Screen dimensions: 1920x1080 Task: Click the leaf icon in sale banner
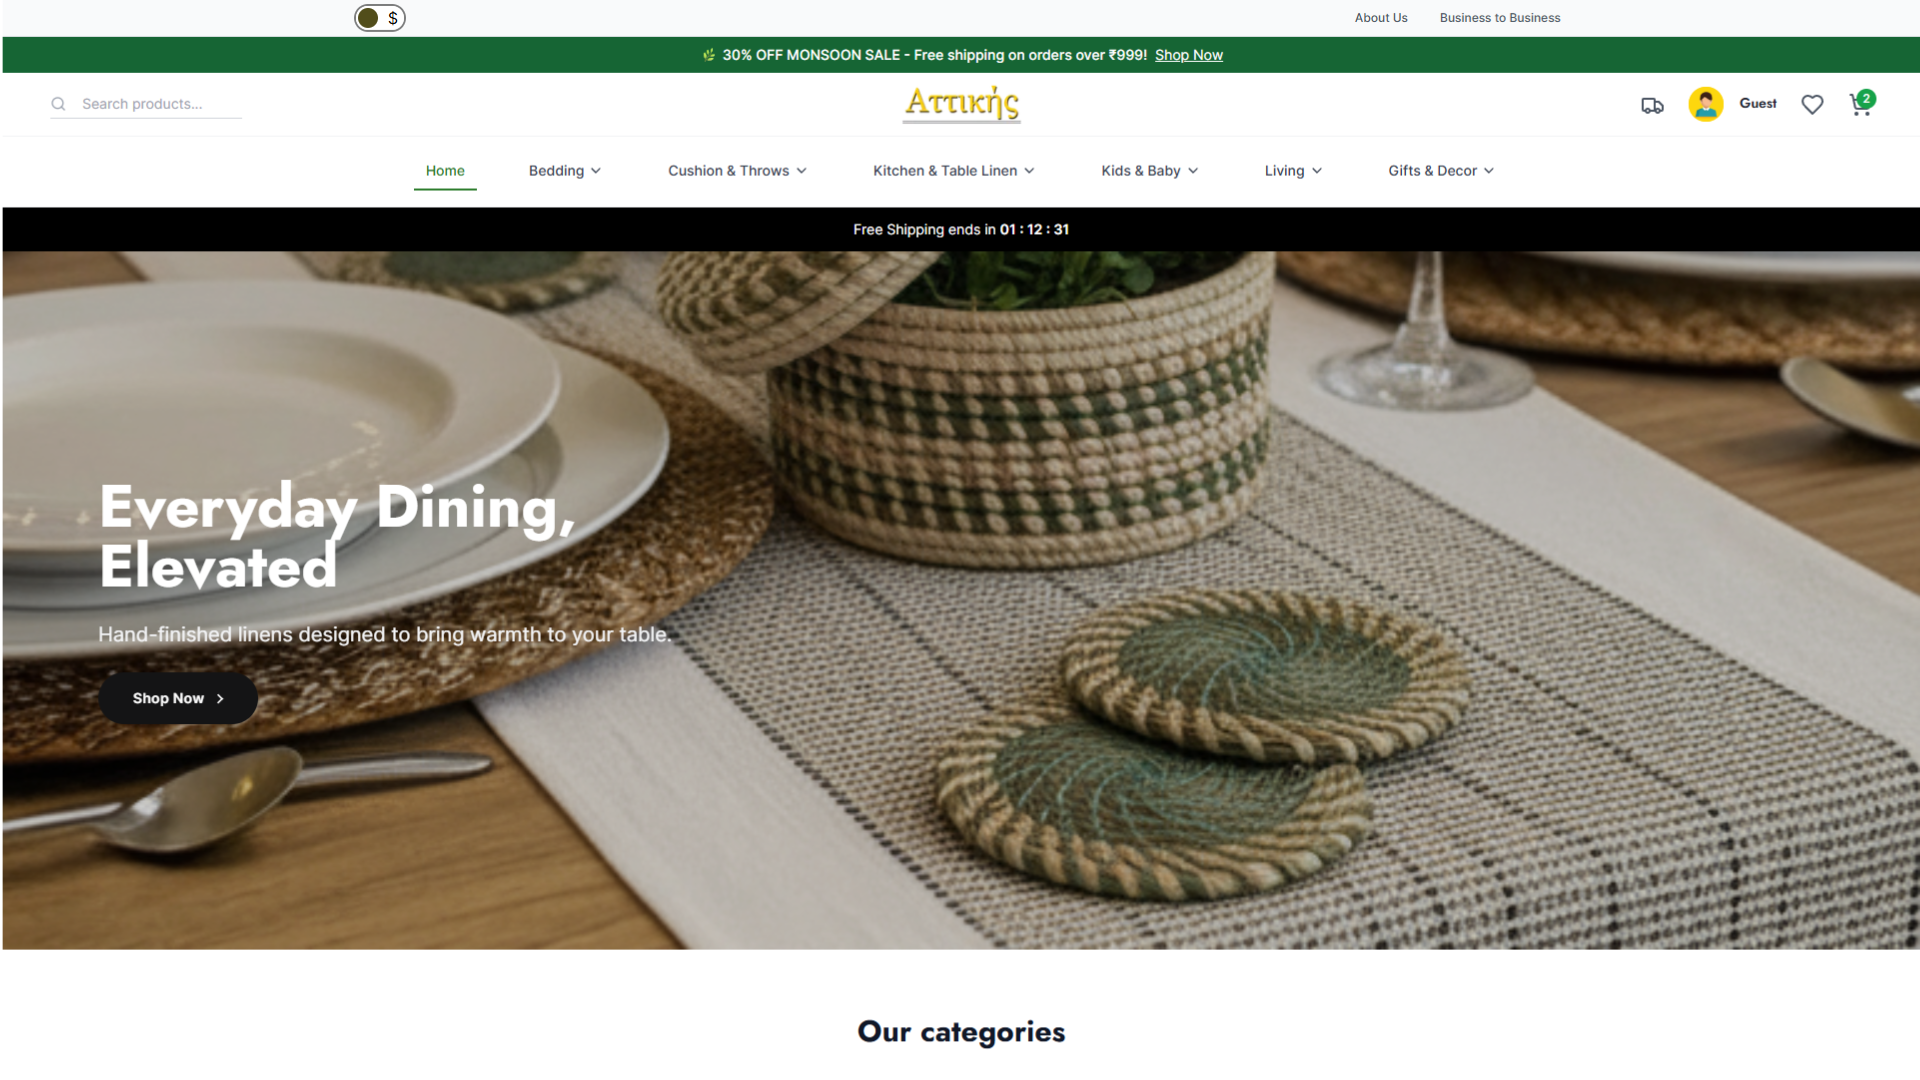click(709, 55)
